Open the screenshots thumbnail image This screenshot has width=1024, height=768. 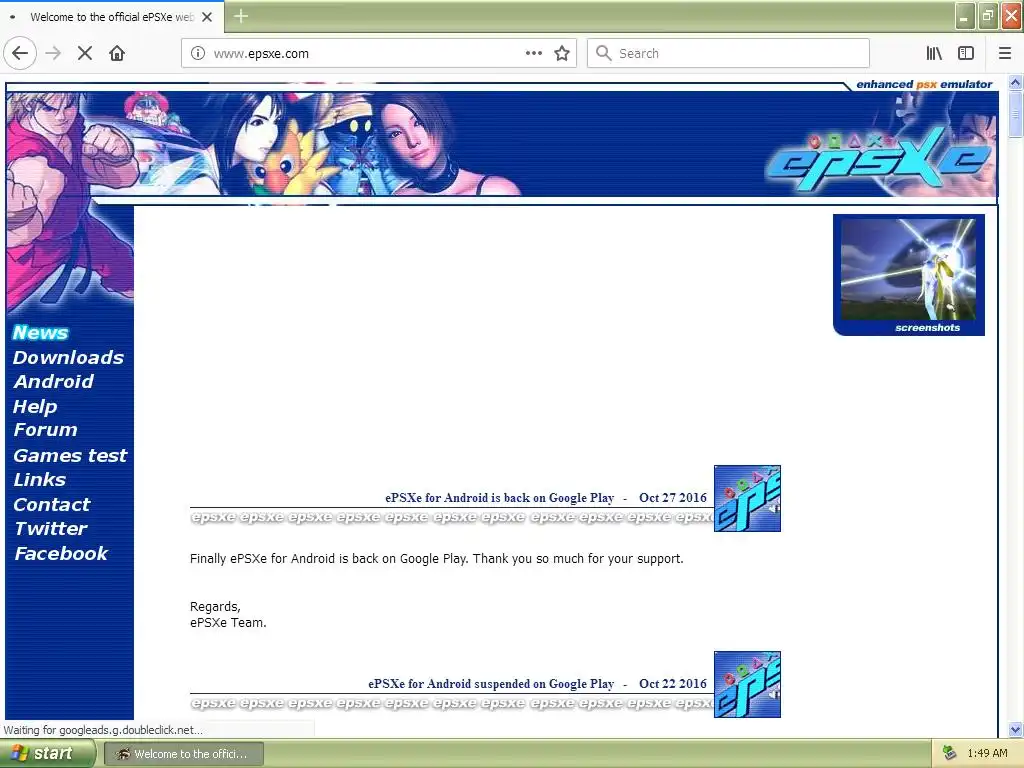(x=908, y=275)
